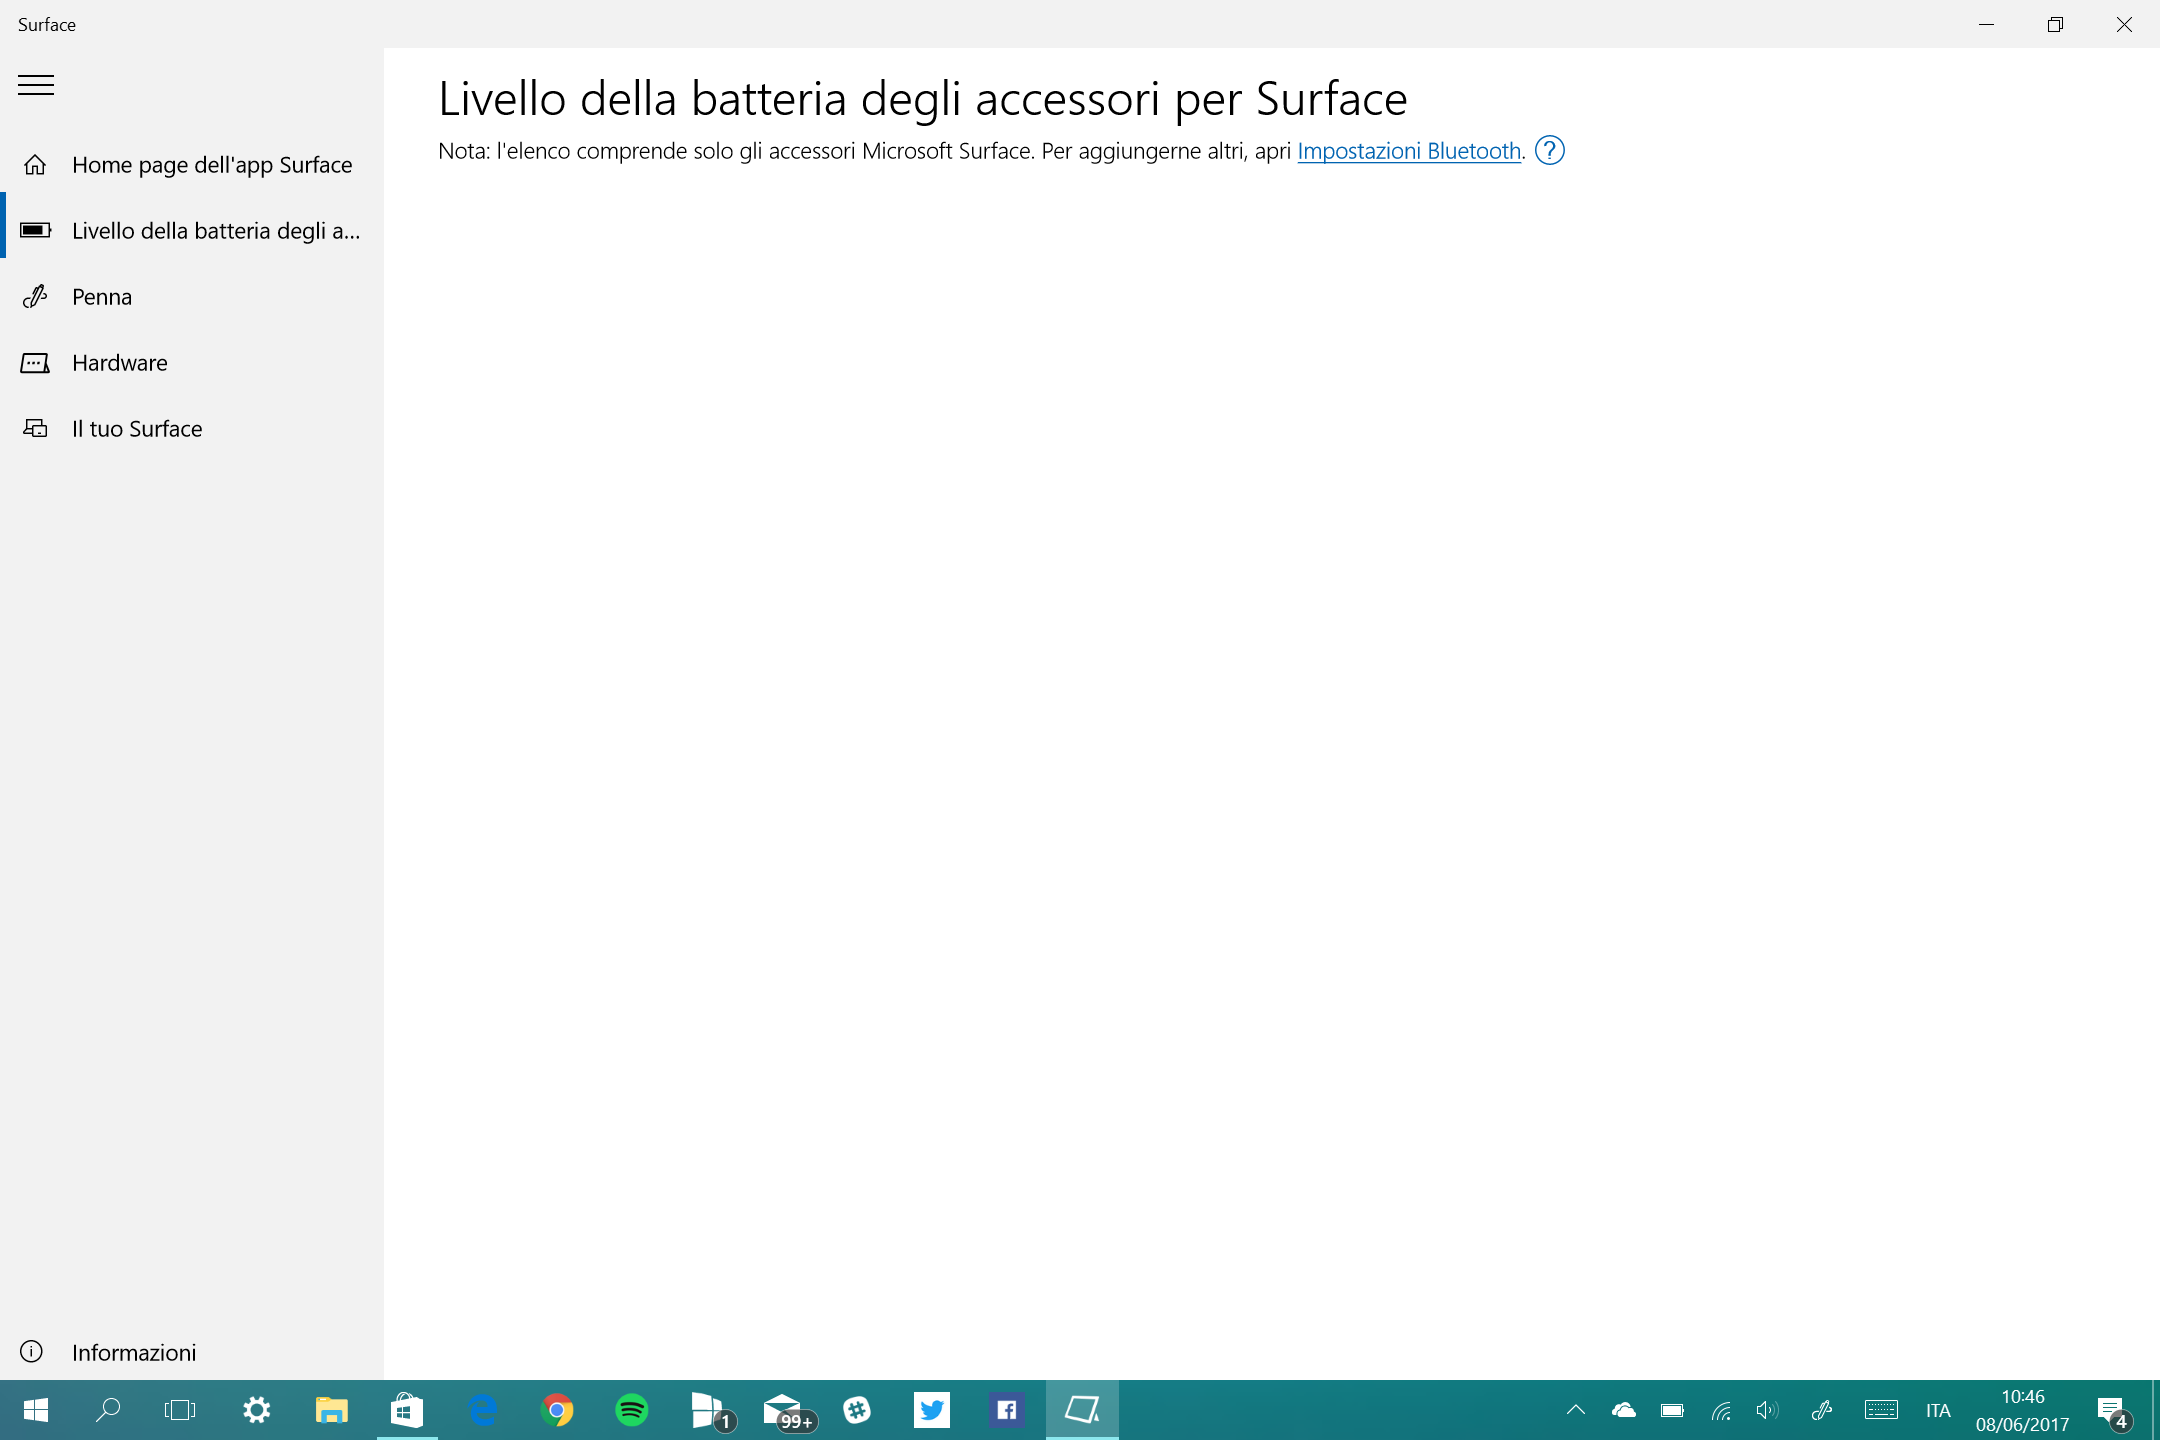This screenshot has width=2160, height=1440.
Task: Show hidden system tray icons
Action: 1575,1410
